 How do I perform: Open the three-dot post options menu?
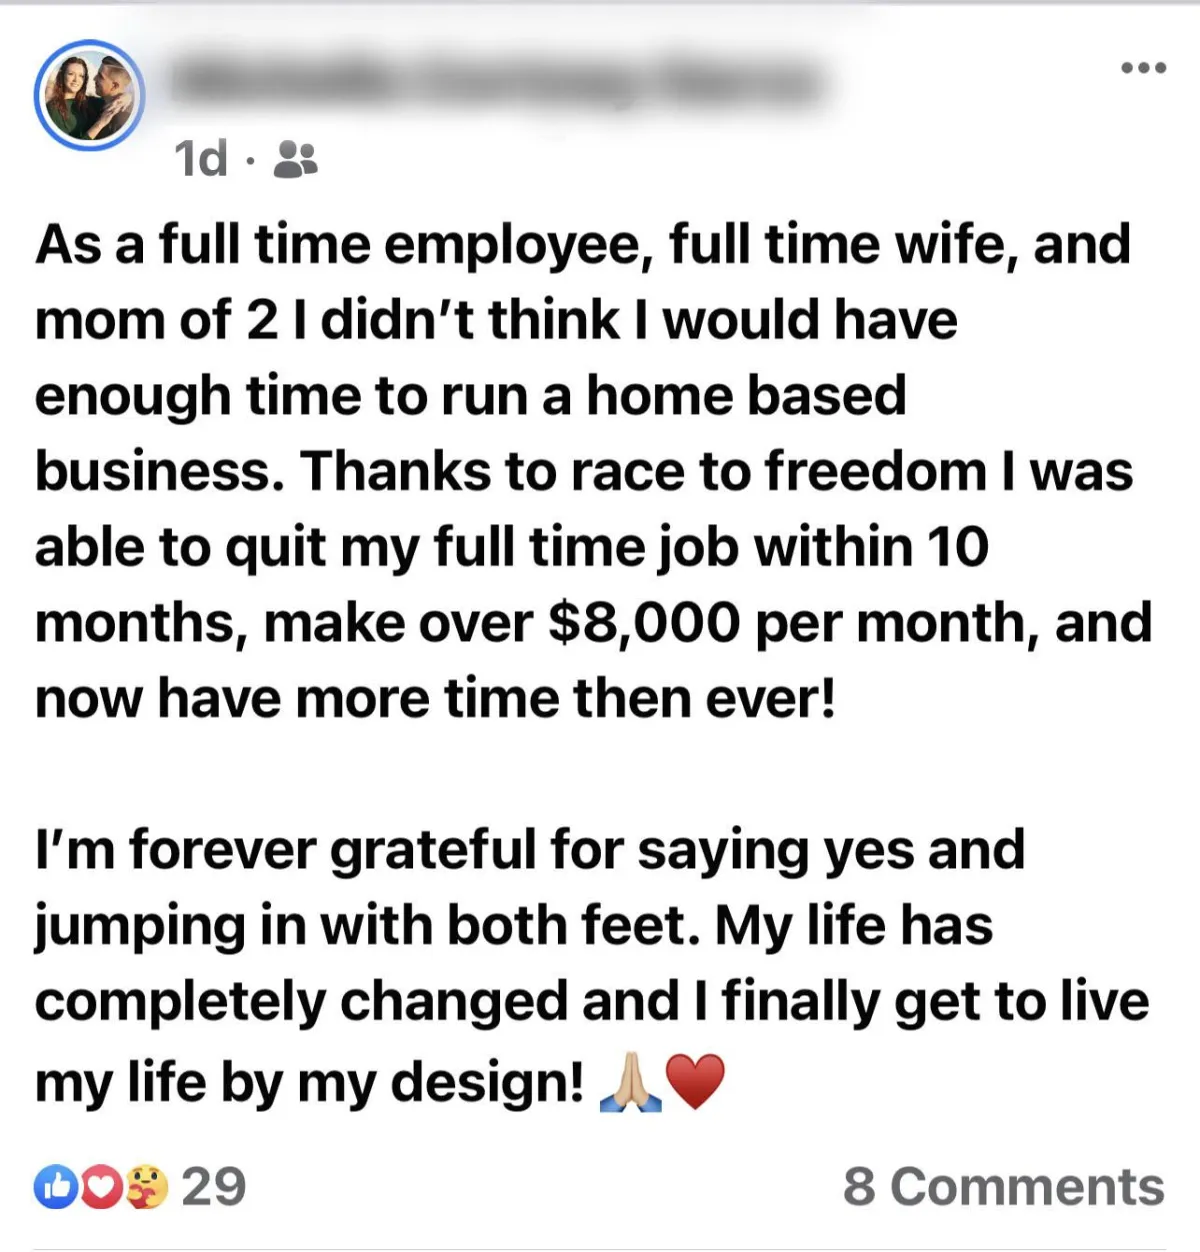click(x=1143, y=68)
